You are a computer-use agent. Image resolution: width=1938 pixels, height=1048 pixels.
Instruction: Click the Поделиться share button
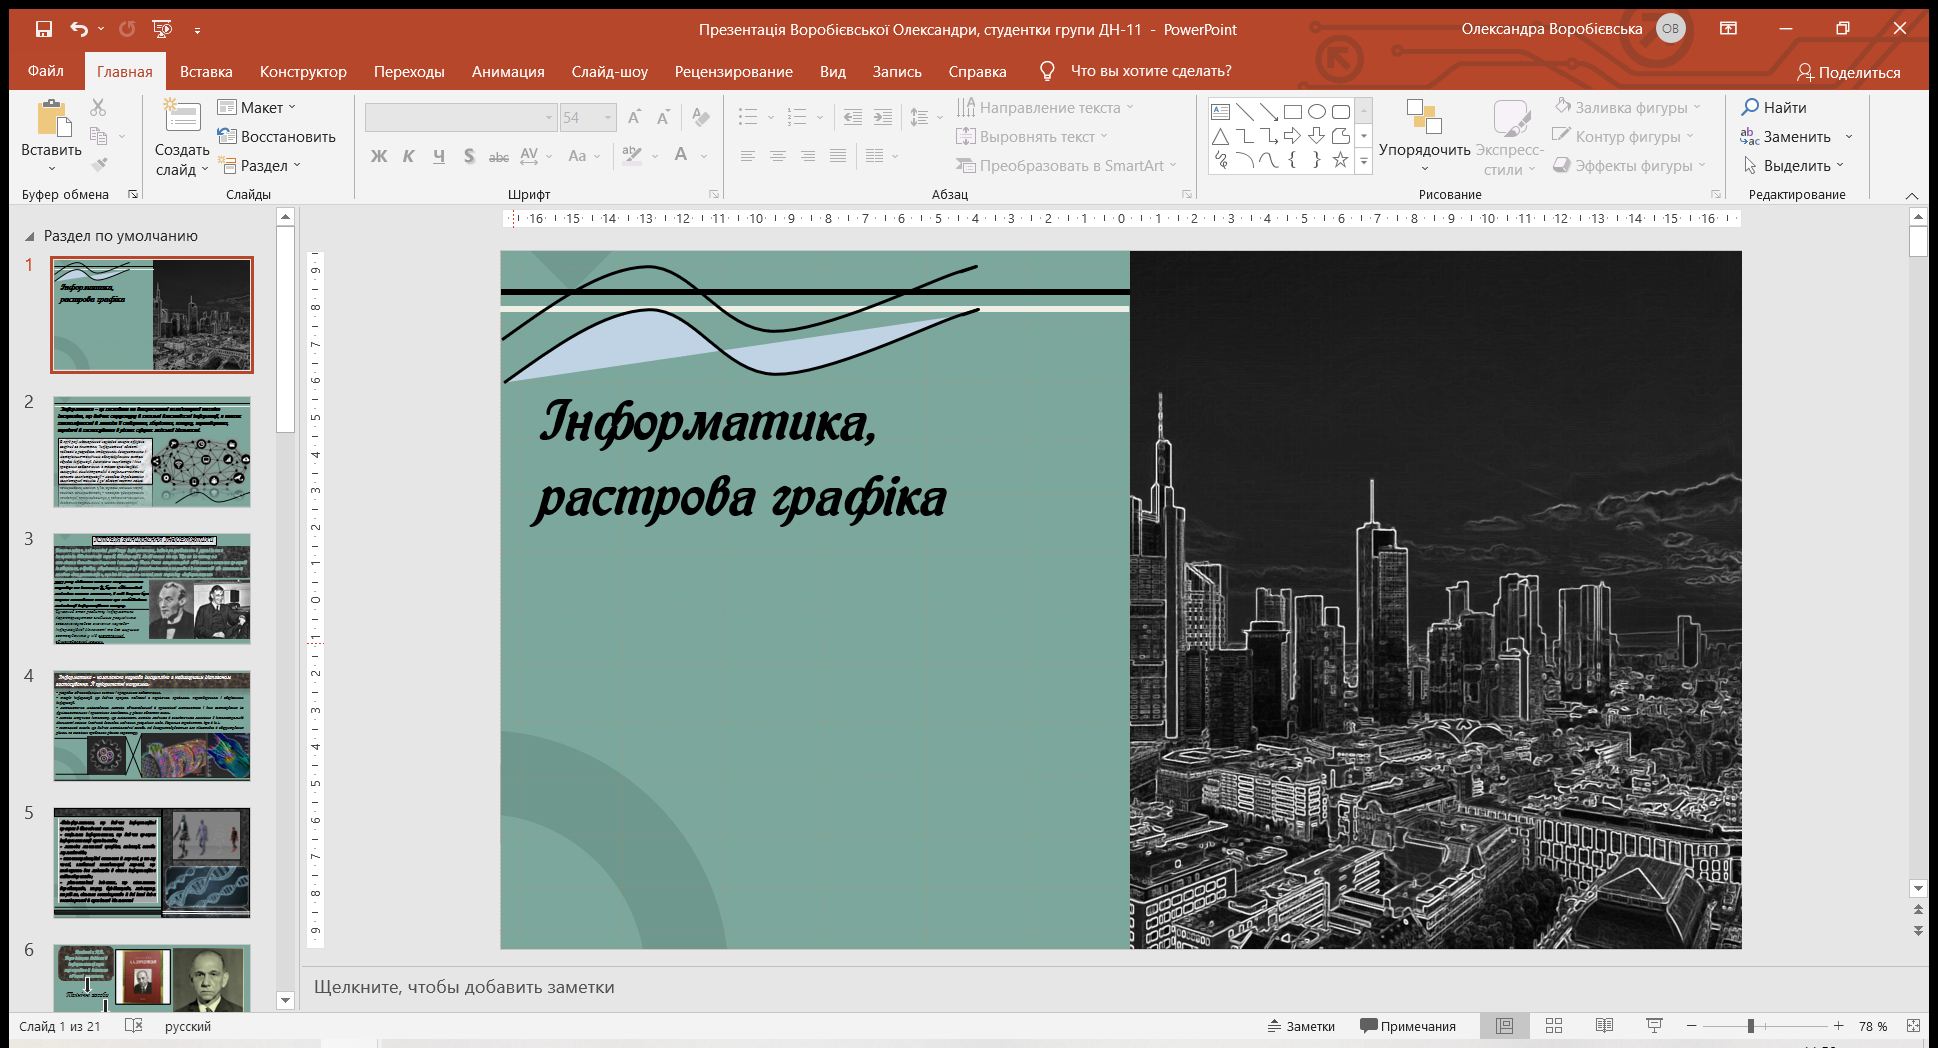pyautogui.click(x=1848, y=72)
